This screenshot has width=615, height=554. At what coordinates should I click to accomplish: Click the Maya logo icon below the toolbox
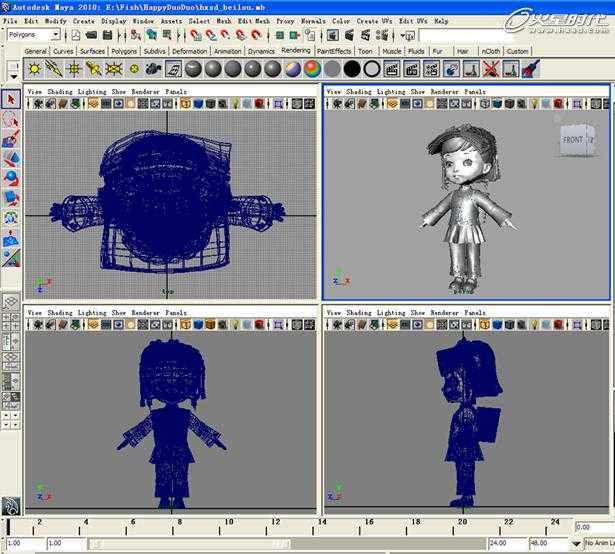[x=11, y=506]
